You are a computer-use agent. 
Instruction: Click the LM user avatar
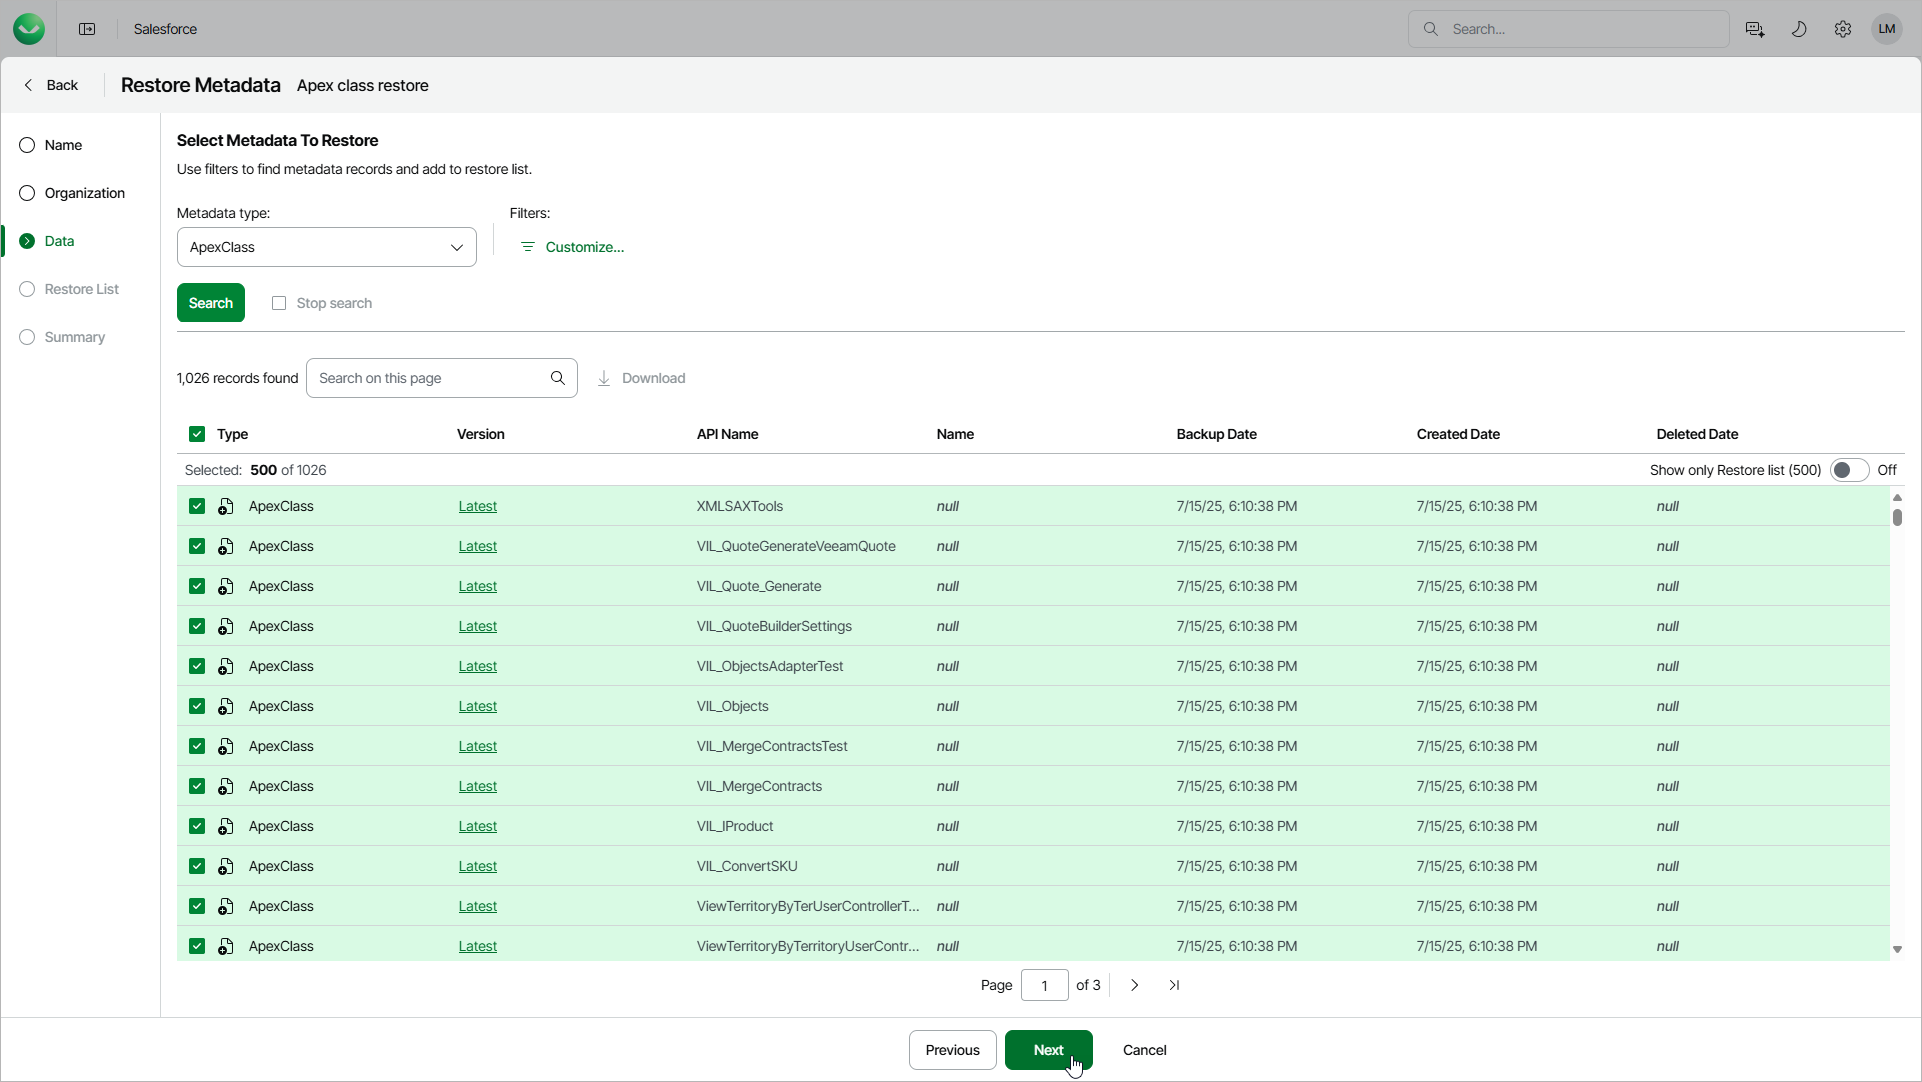1886,29
